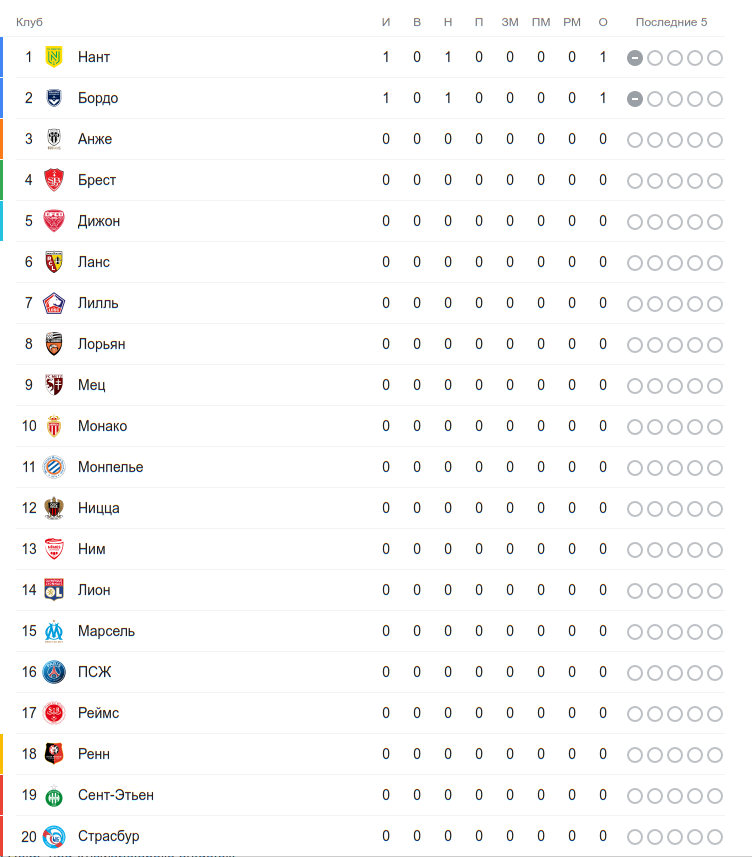The image size is (752, 857).
Task: Open the Нант team link
Action: [94, 57]
